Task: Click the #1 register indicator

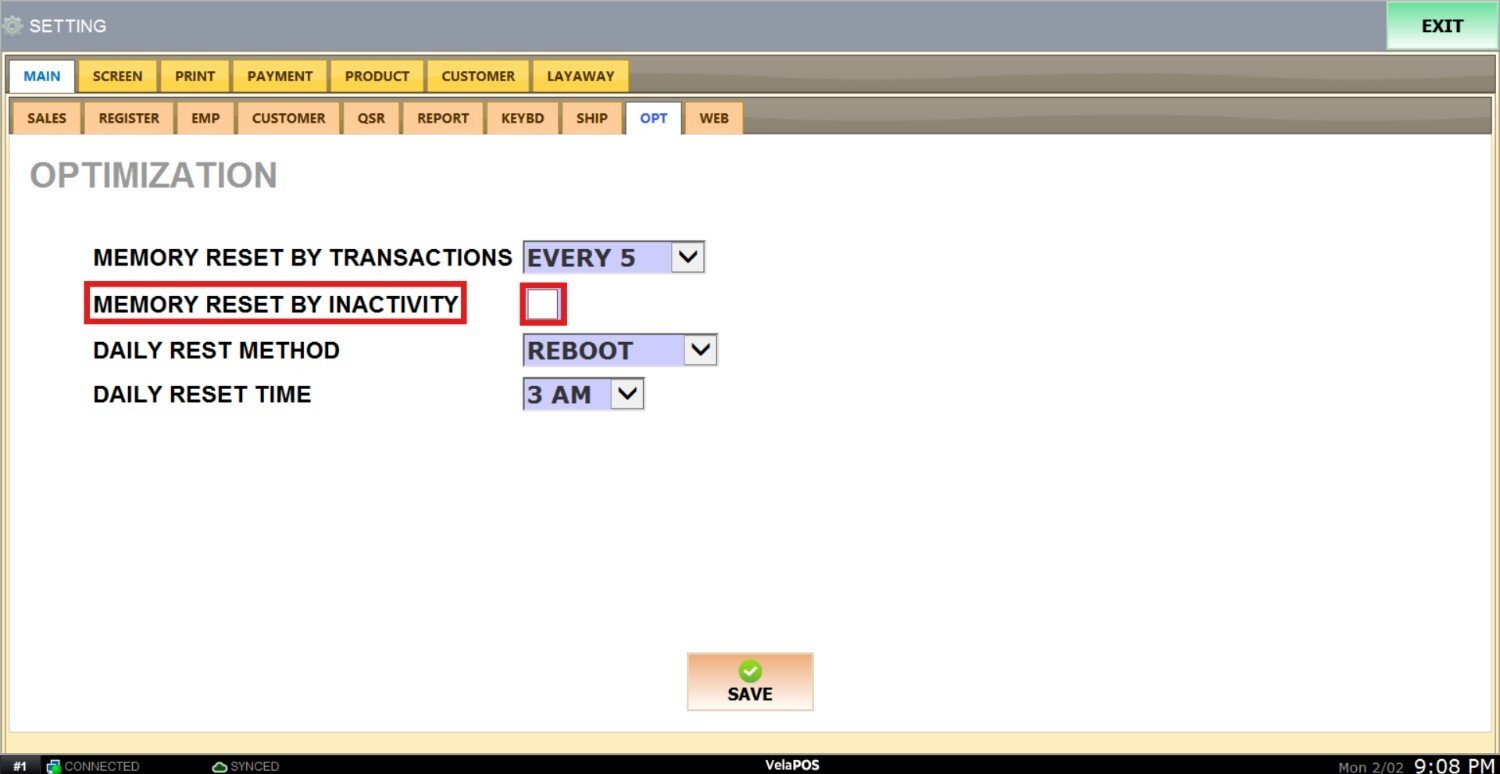Action: tap(20, 766)
